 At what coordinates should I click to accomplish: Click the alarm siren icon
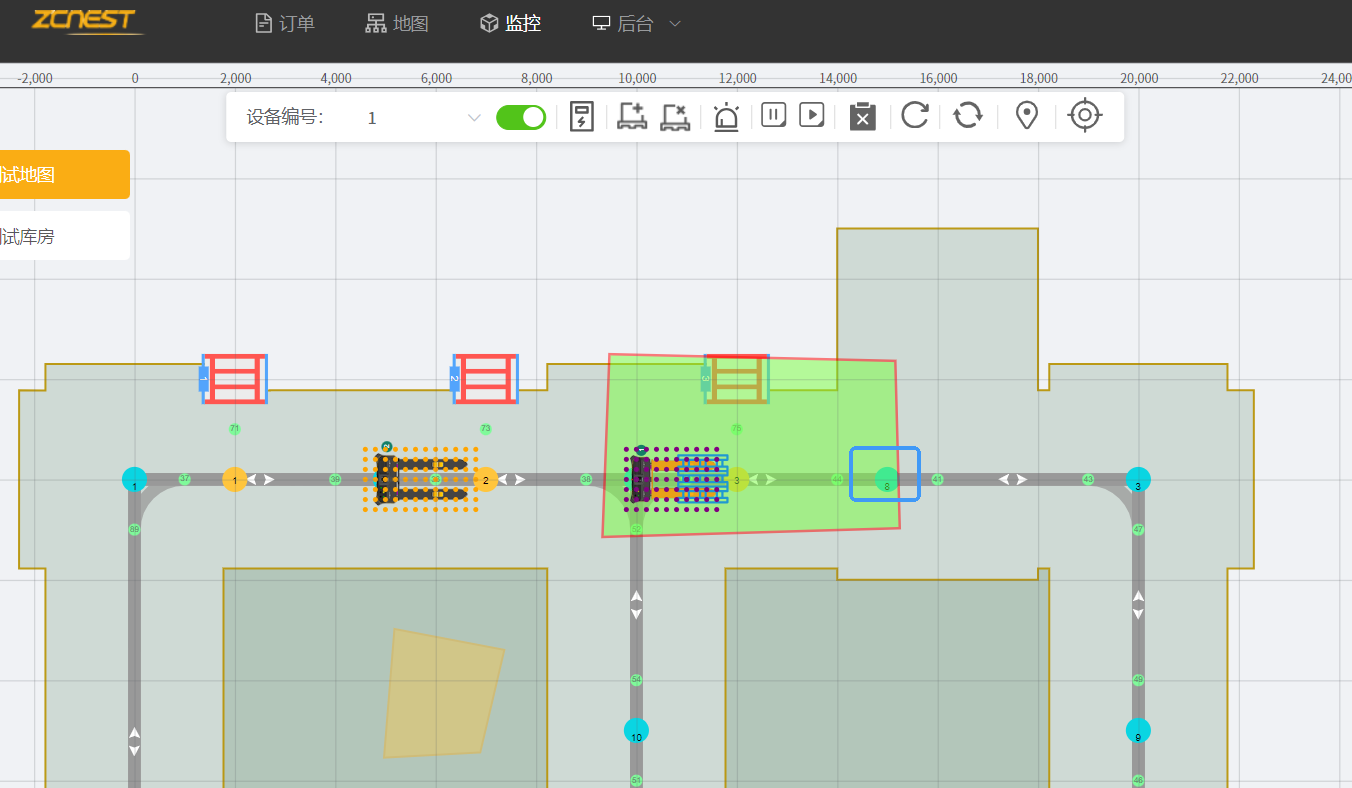pos(726,117)
